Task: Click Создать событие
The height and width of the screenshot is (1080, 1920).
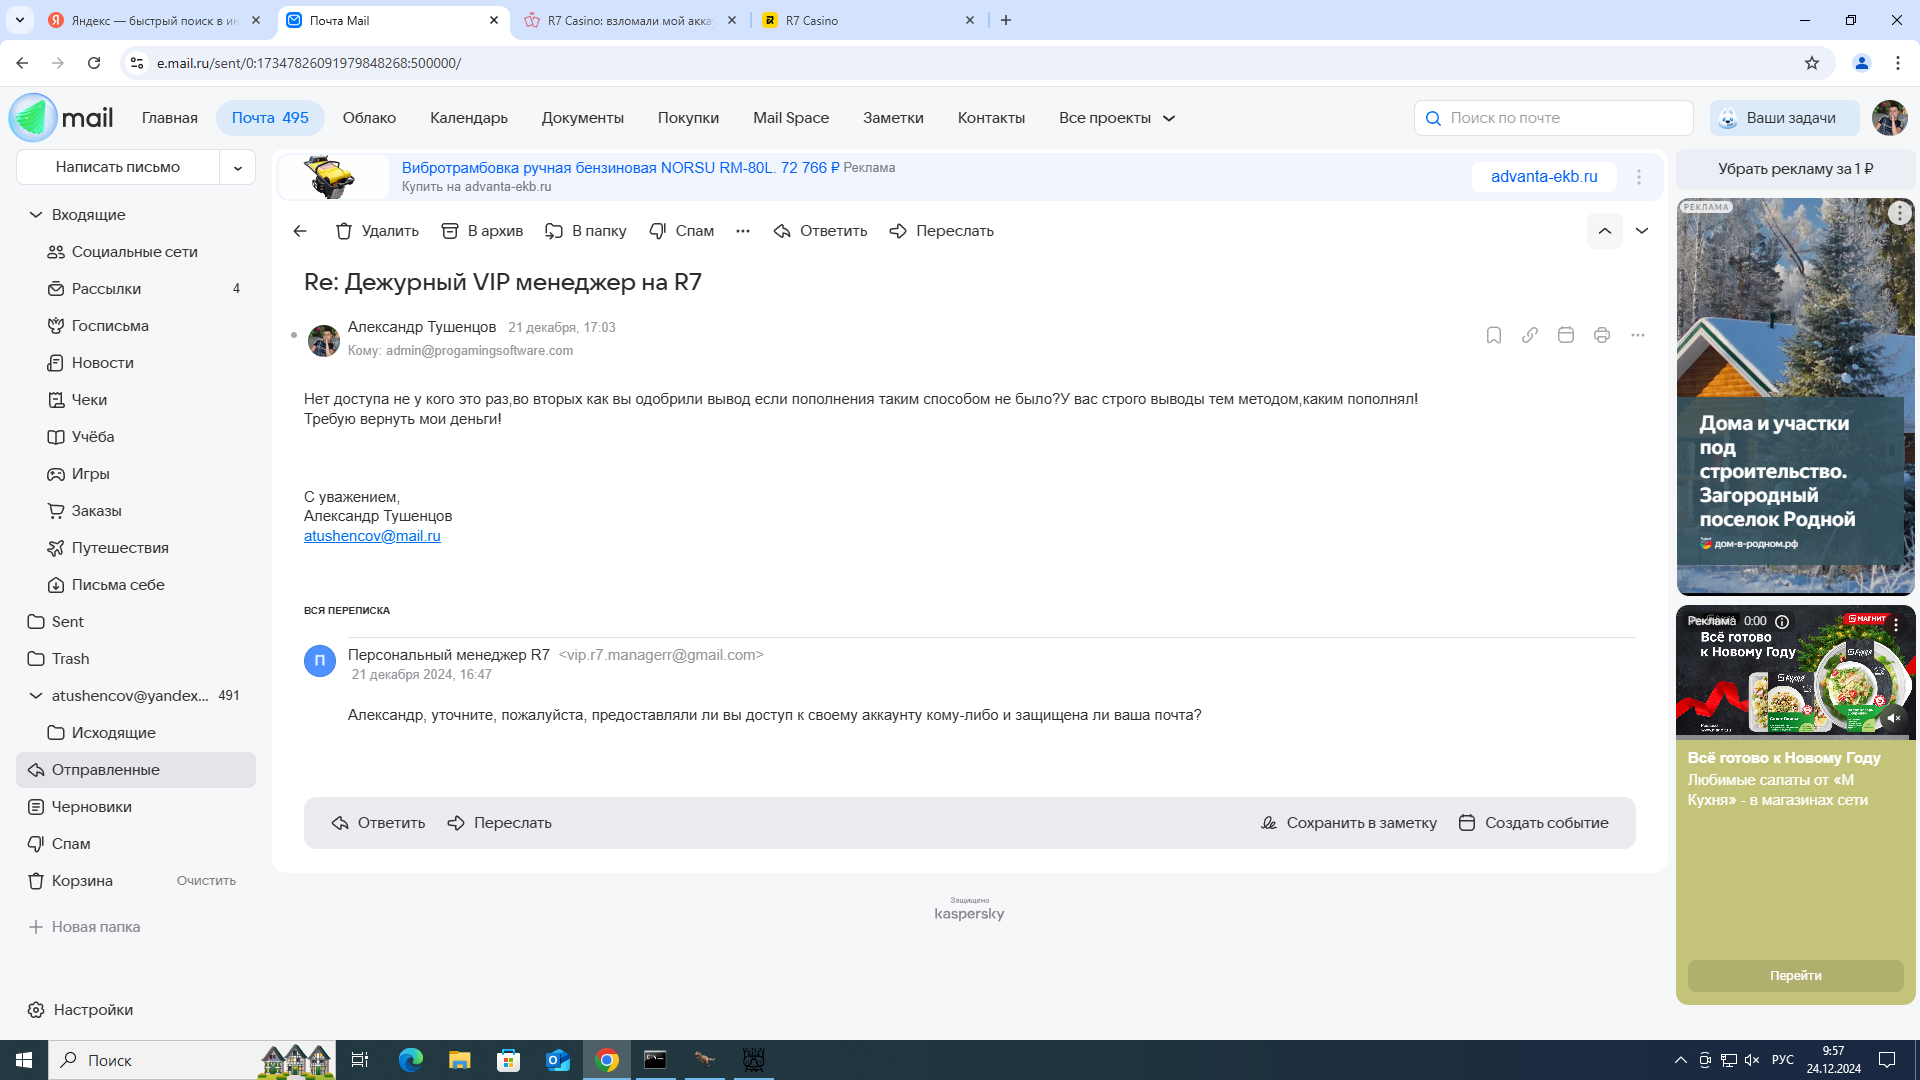Action: tap(1534, 823)
